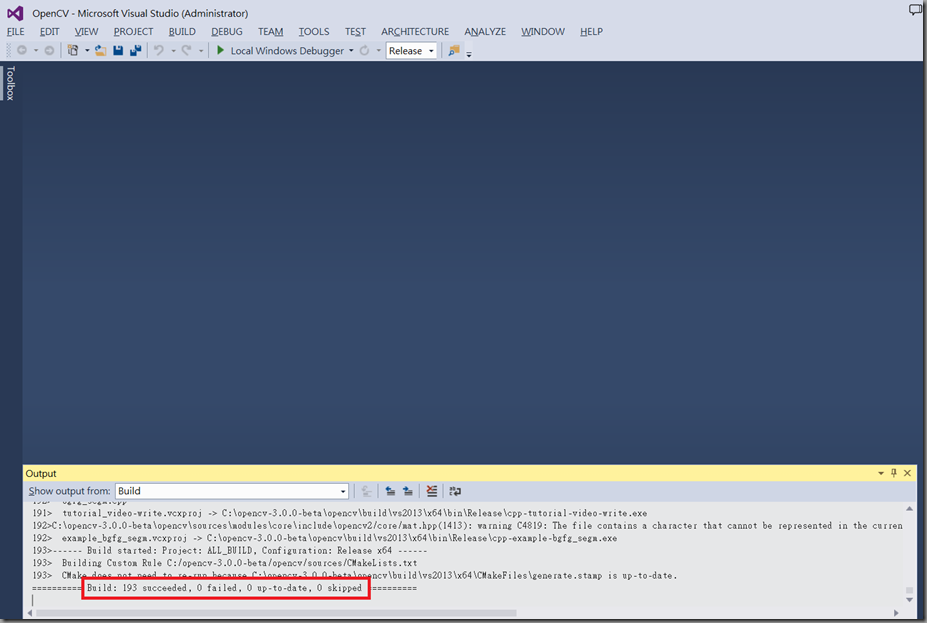Undo the last action

(159, 50)
